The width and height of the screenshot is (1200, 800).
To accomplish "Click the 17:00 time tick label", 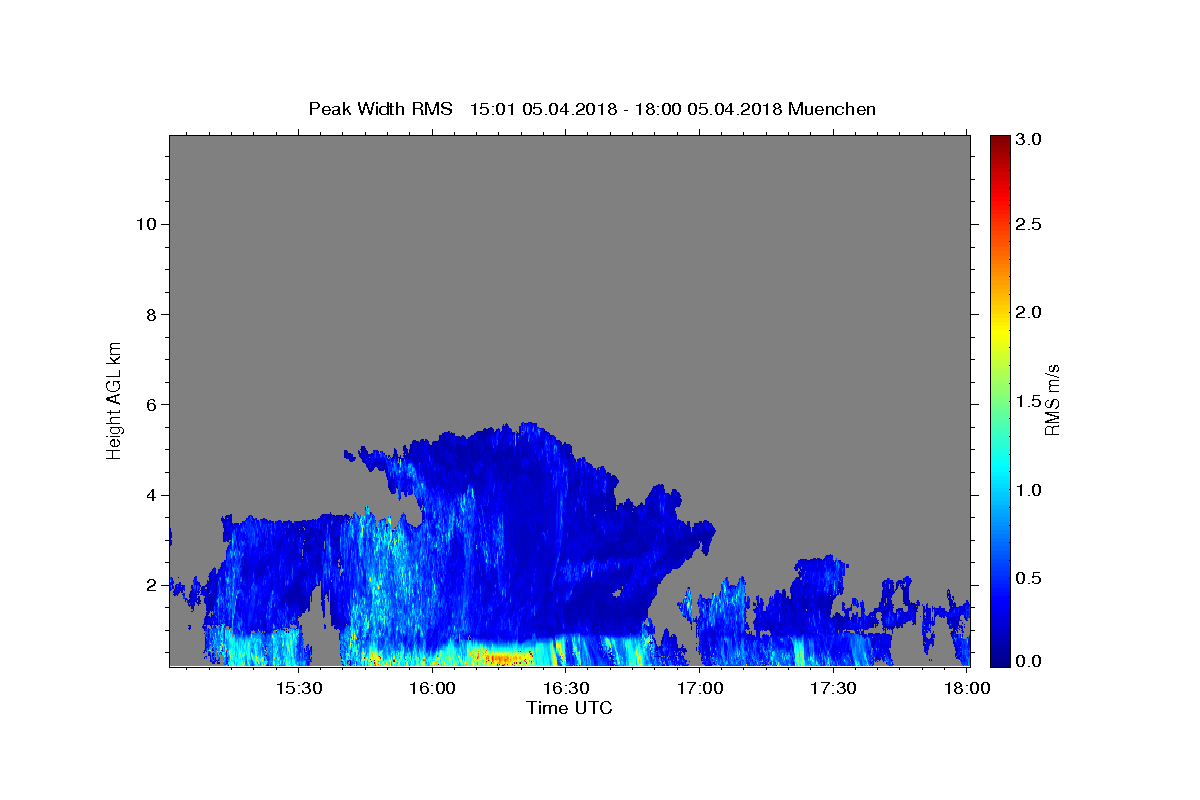I will pos(700,689).
